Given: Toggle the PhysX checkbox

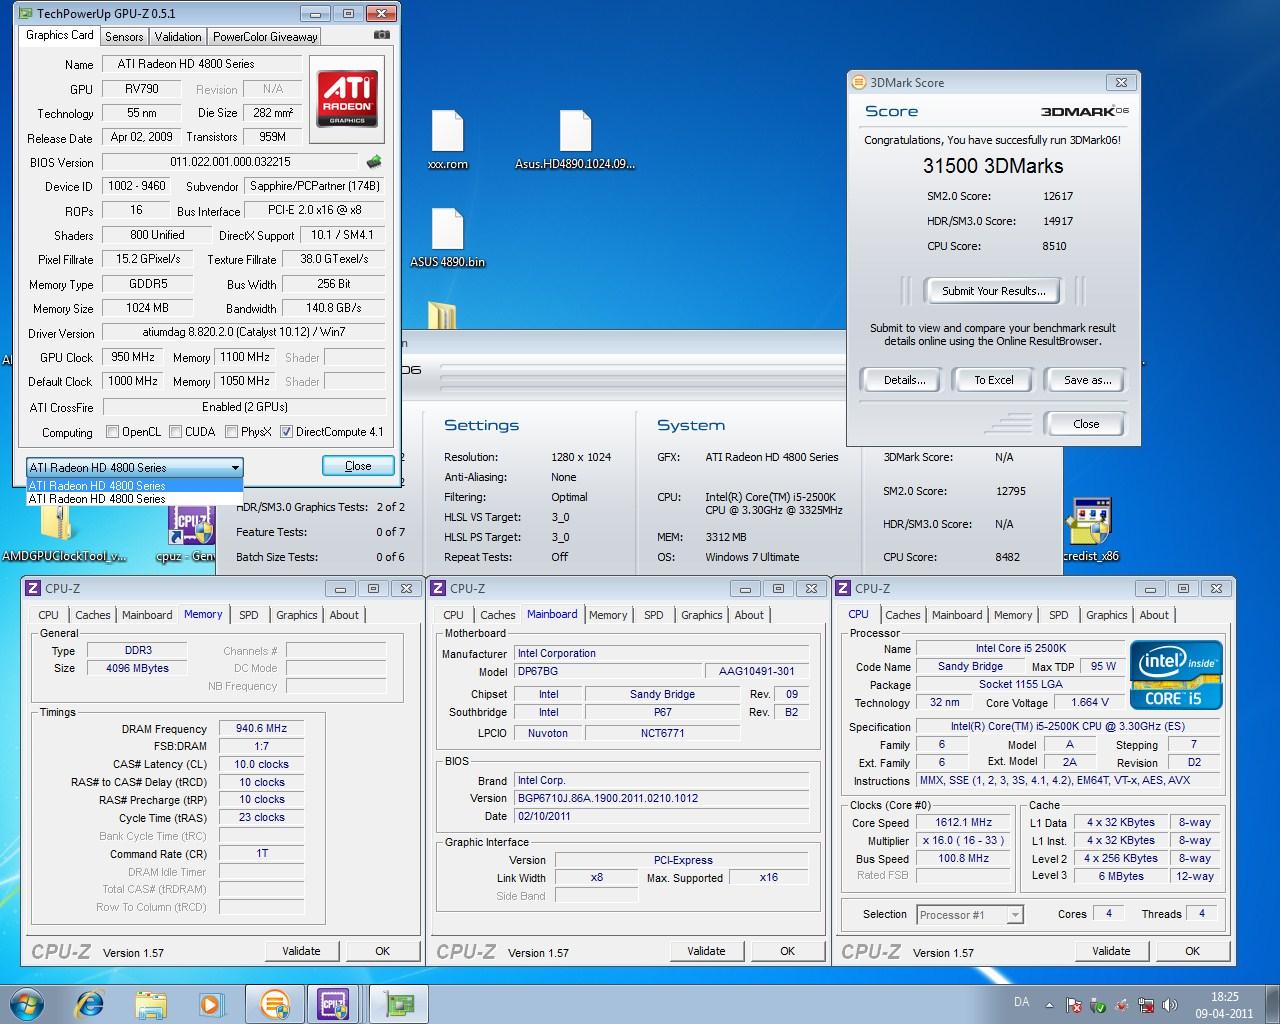Looking at the screenshot, I should tap(231, 432).
